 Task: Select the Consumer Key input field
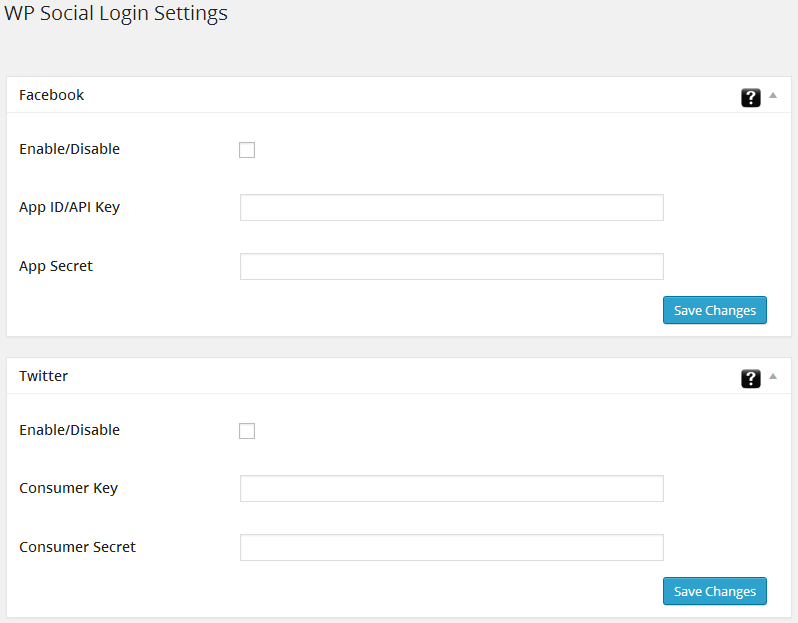pos(451,488)
